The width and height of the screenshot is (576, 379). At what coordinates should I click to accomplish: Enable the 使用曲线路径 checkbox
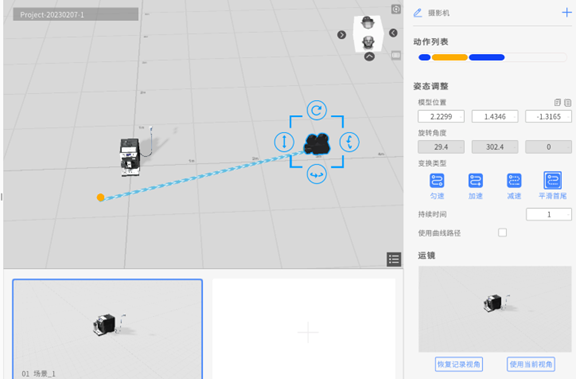502,232
